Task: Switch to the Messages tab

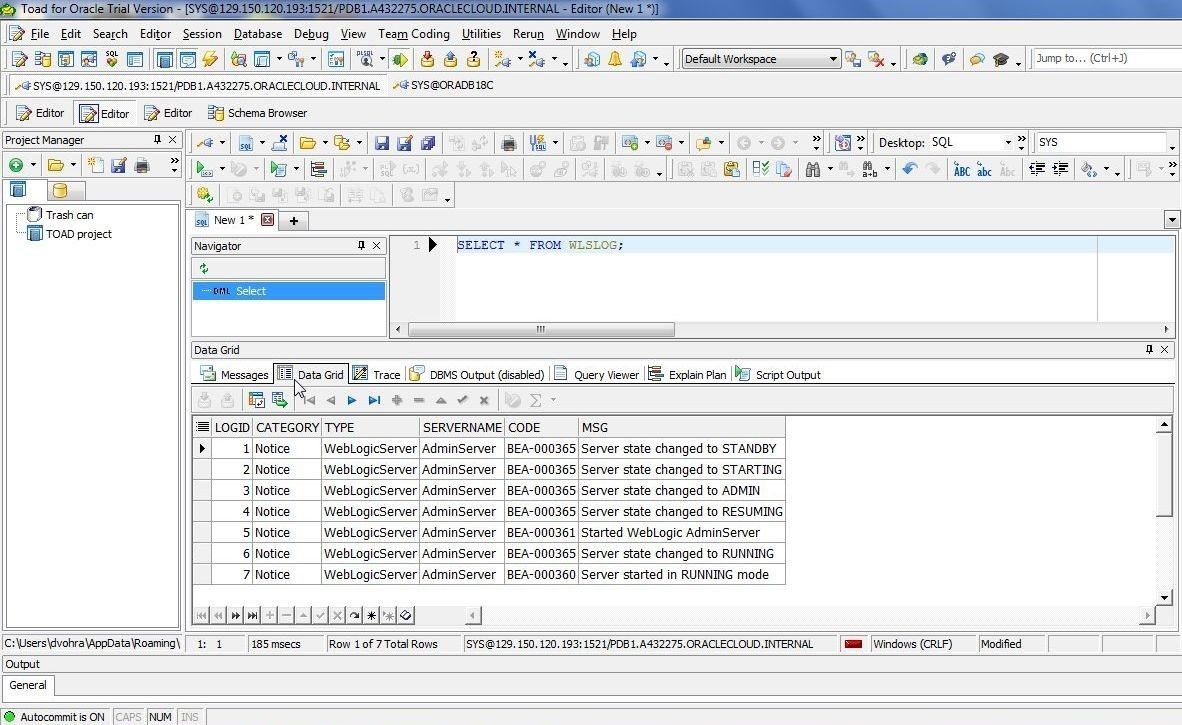Action: [x=234, y=375]
